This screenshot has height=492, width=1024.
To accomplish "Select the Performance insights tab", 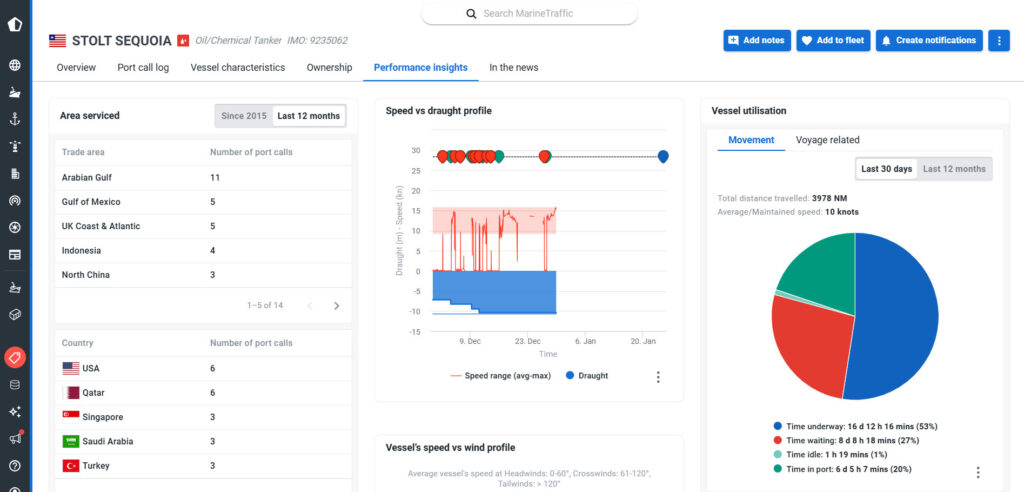I will pos(421,67).
